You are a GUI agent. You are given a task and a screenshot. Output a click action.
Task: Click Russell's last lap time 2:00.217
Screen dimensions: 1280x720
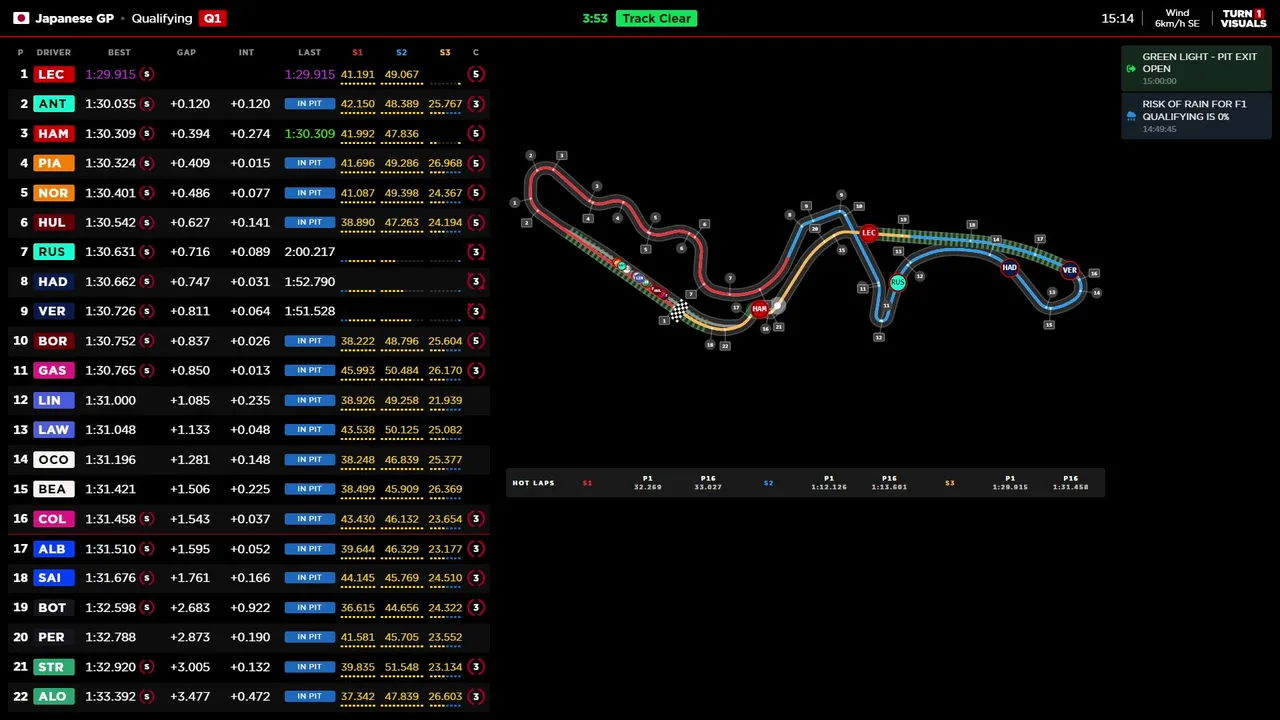coord(309,252)
